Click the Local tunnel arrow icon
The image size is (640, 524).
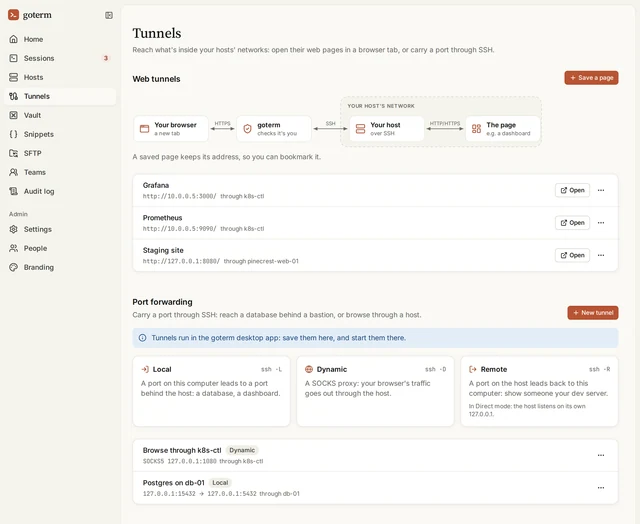145,369
